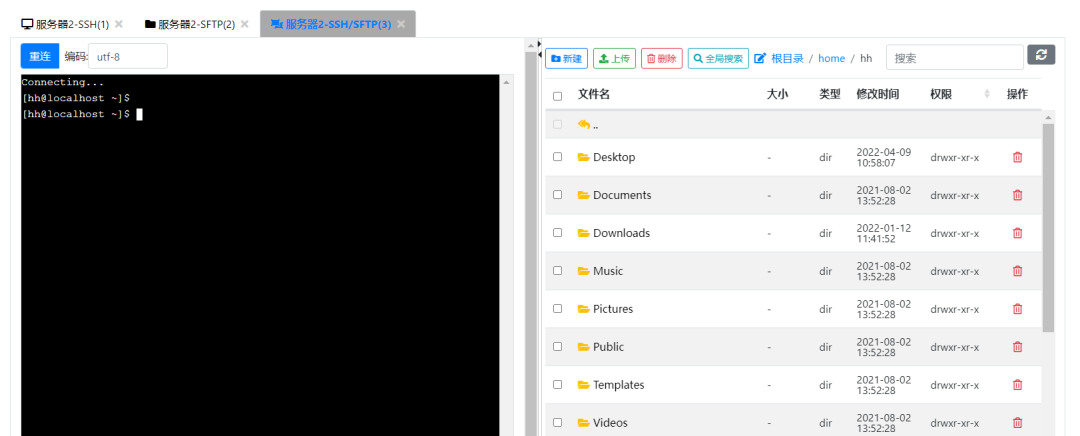
Task: Click the 文件名 column header
Action: pyautogui.click(x=594, y=94)
